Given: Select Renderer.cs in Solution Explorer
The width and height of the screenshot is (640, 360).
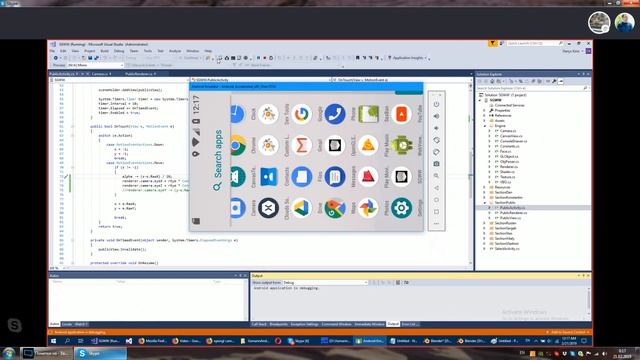Looking at the screenshot, I should pyautogui.click(x=509, y=167).
